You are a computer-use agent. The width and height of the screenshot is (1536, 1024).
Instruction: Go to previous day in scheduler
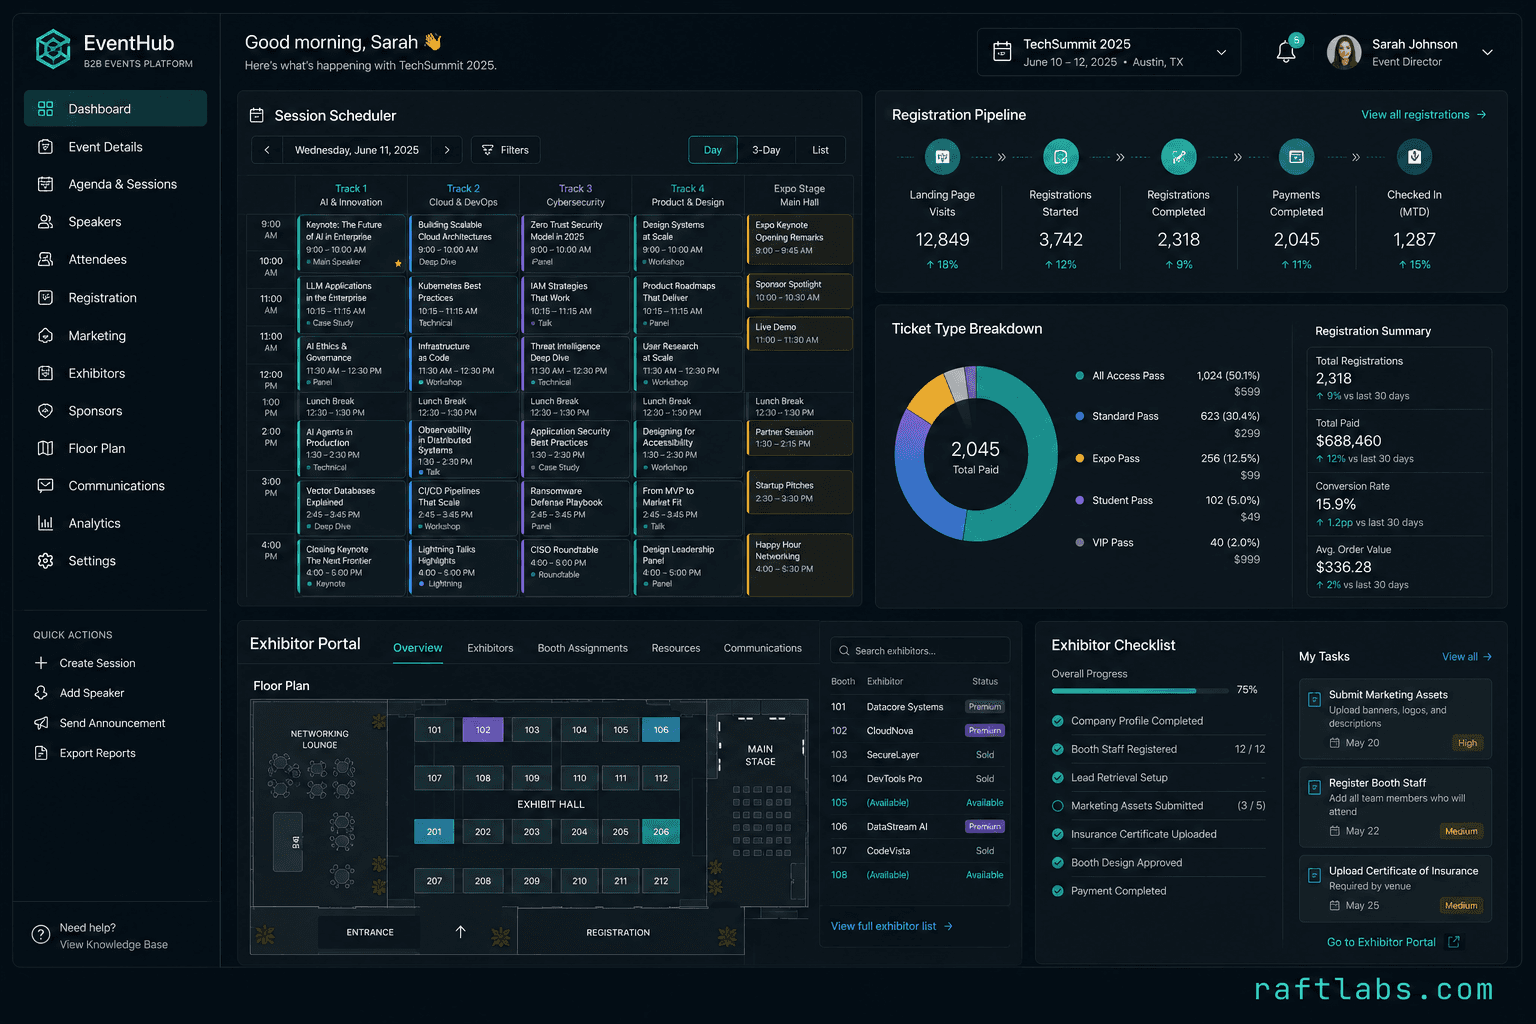coord(267,150)
